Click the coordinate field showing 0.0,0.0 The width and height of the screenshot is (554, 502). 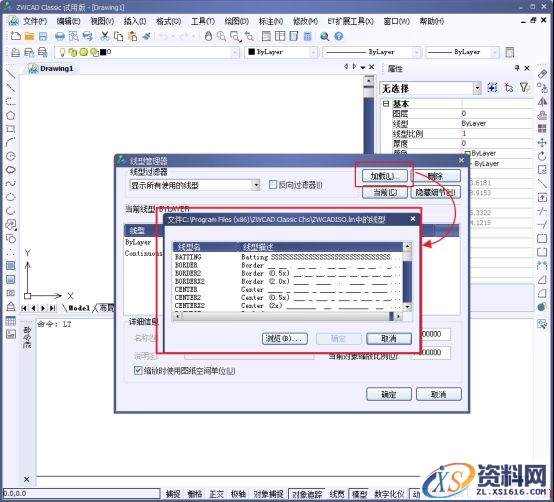(x=81, y=494)
